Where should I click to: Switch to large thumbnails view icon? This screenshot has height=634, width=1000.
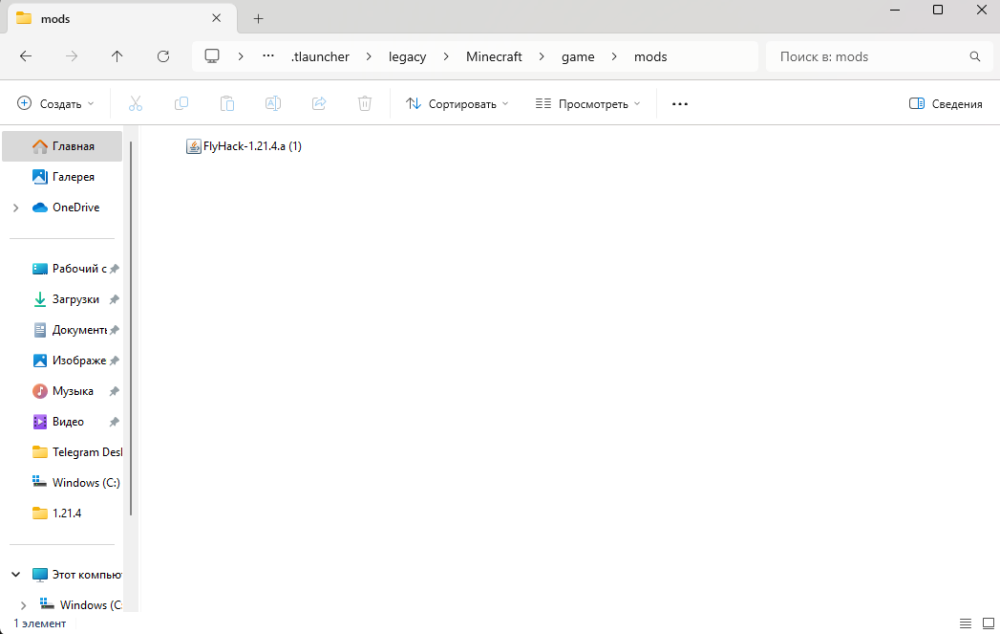tap(989, 623)
